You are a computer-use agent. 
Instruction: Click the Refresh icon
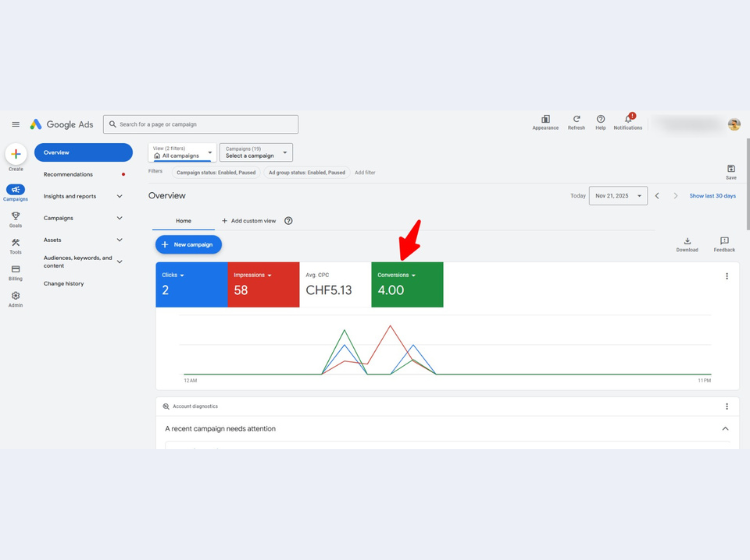tap(576, 119)
